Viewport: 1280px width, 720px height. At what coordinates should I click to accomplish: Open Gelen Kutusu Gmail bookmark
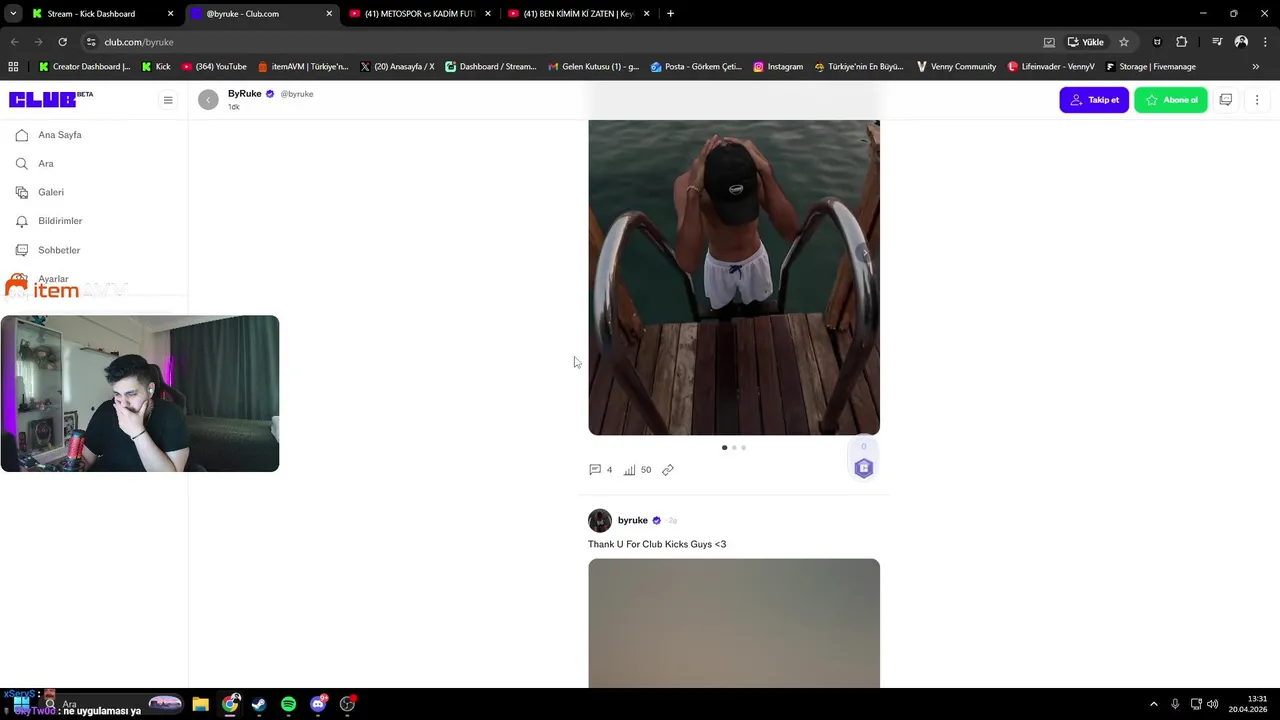tap(594, 66)
